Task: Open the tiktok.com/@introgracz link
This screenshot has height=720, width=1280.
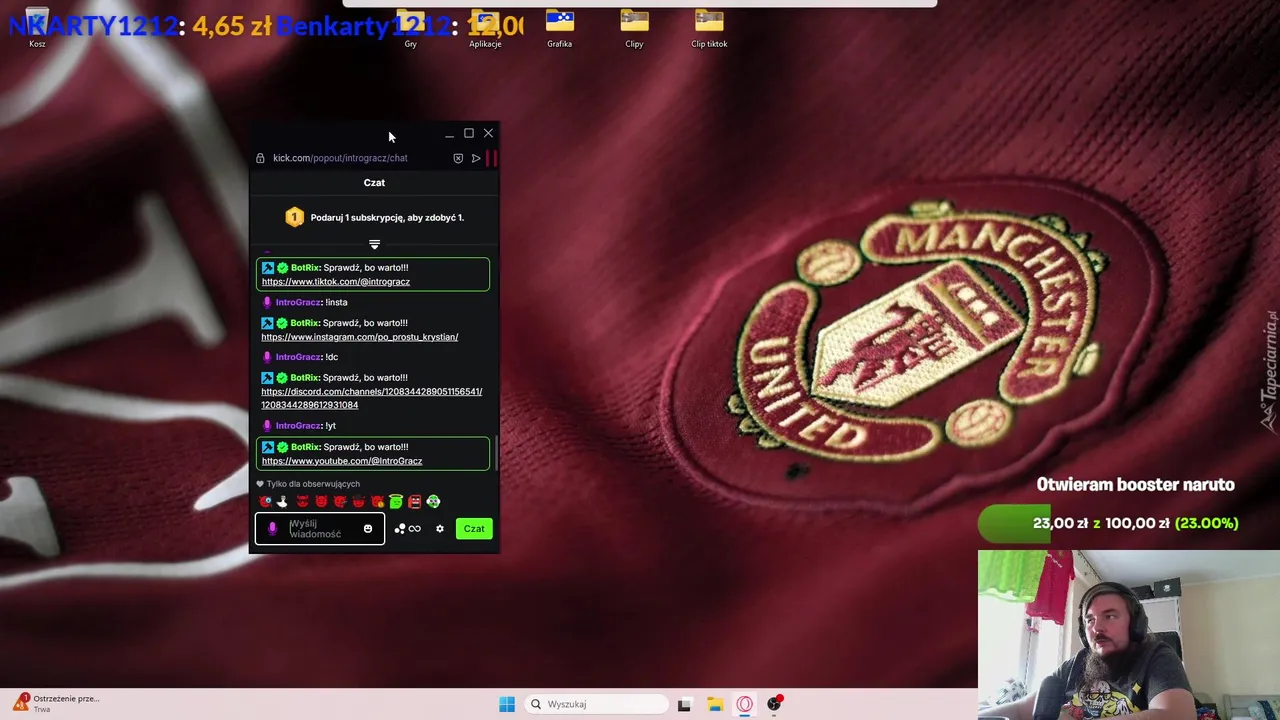Action: tap(336, 282)
